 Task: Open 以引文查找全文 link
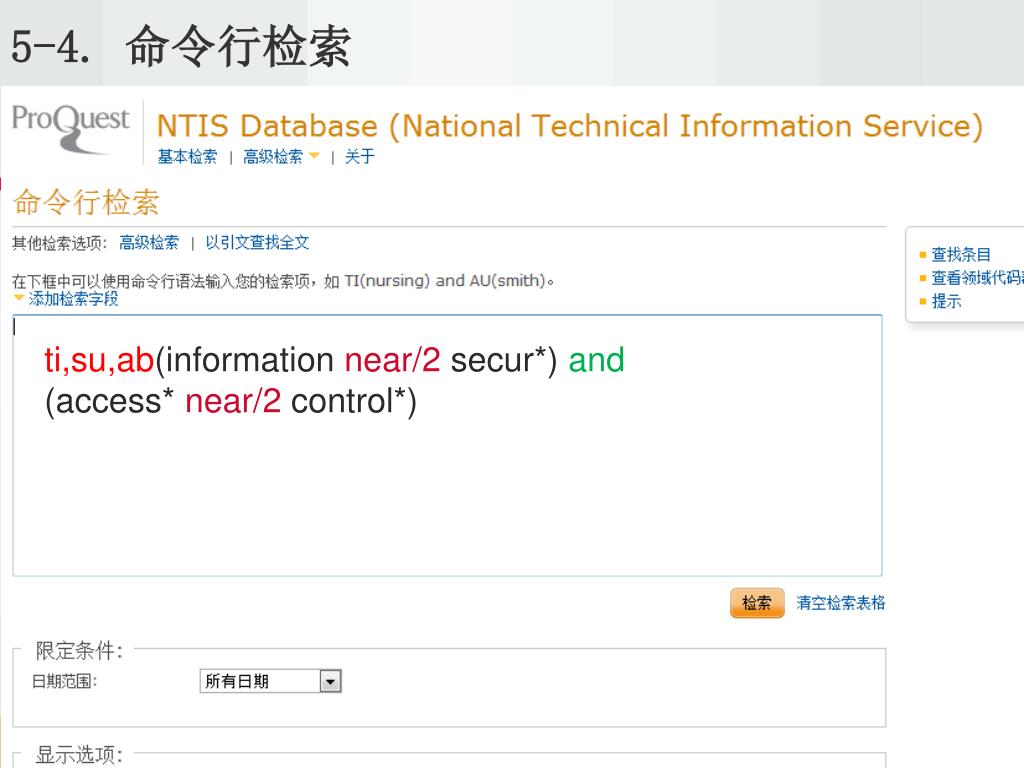[257, 243]
